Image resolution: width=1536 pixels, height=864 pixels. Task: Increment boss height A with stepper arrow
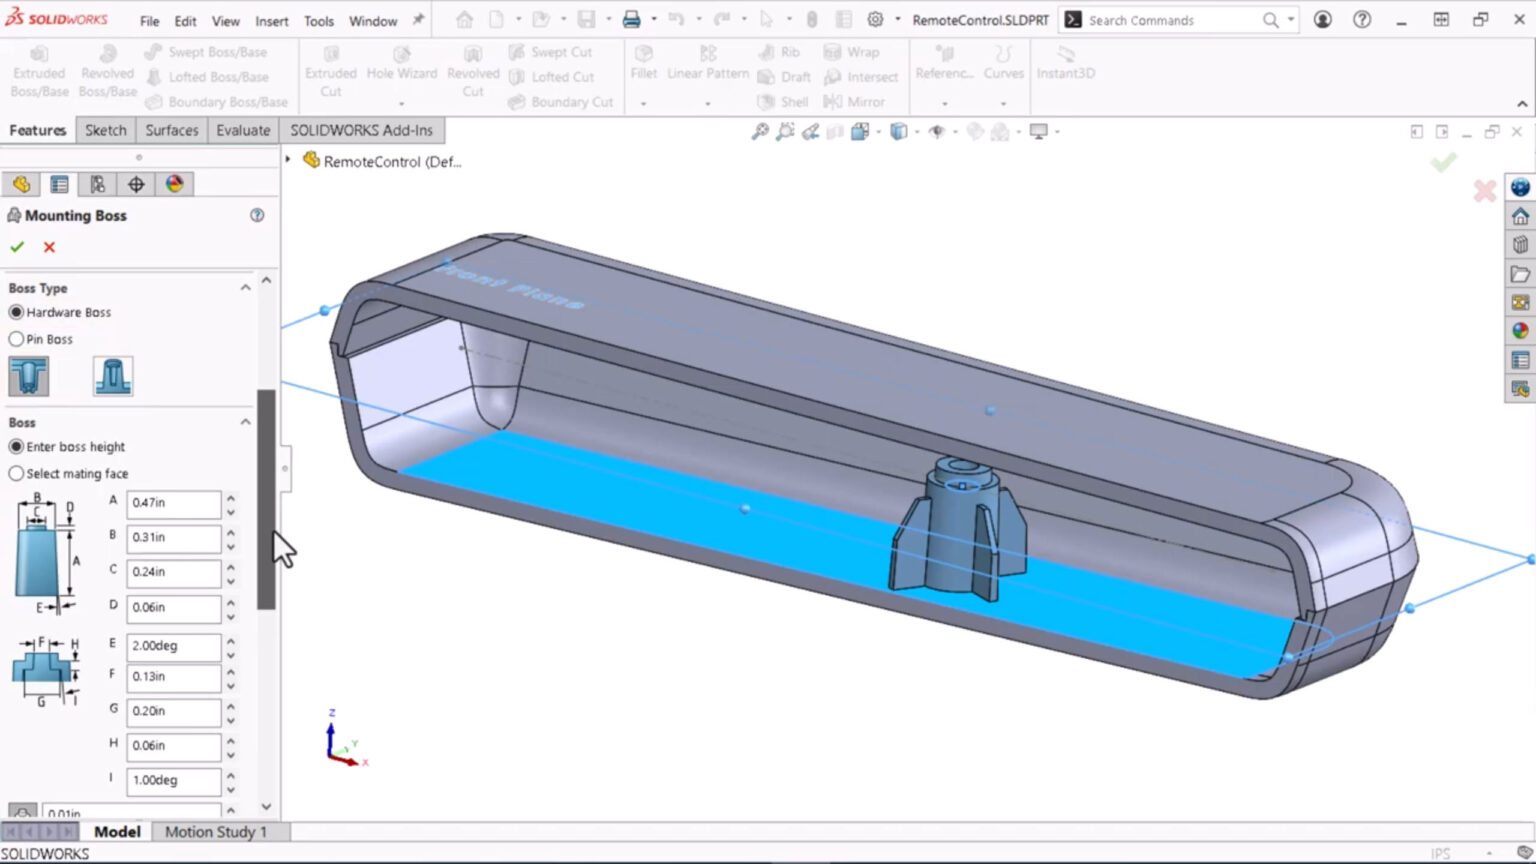tap(230, 498)
